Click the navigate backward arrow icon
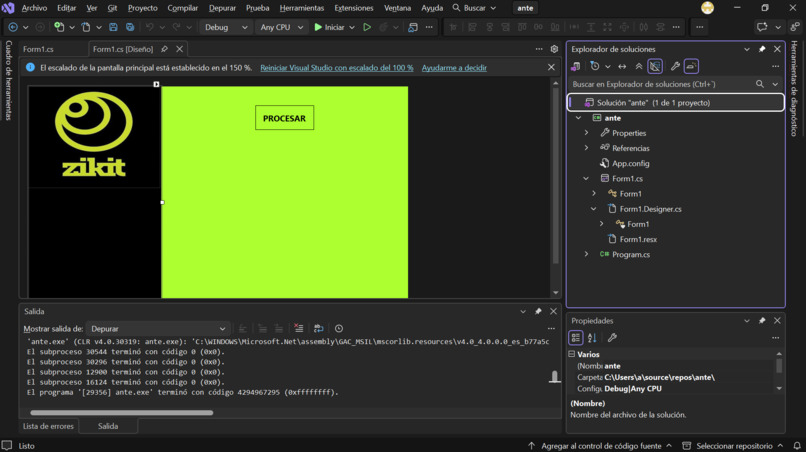806x452 pixels. point(13,27)
